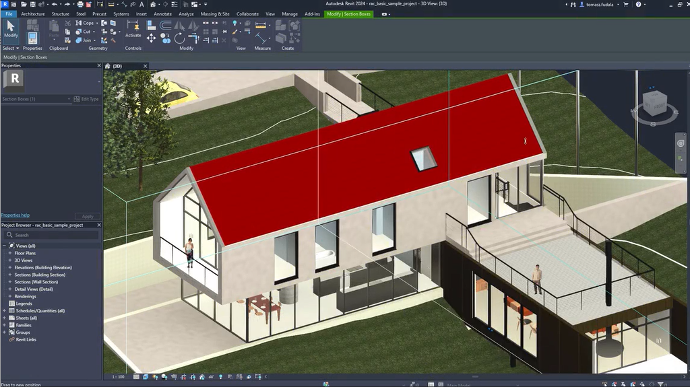Click the ViewCube navigation widget
The width and height of the screenshot is (690, 387).
[655, 105]
